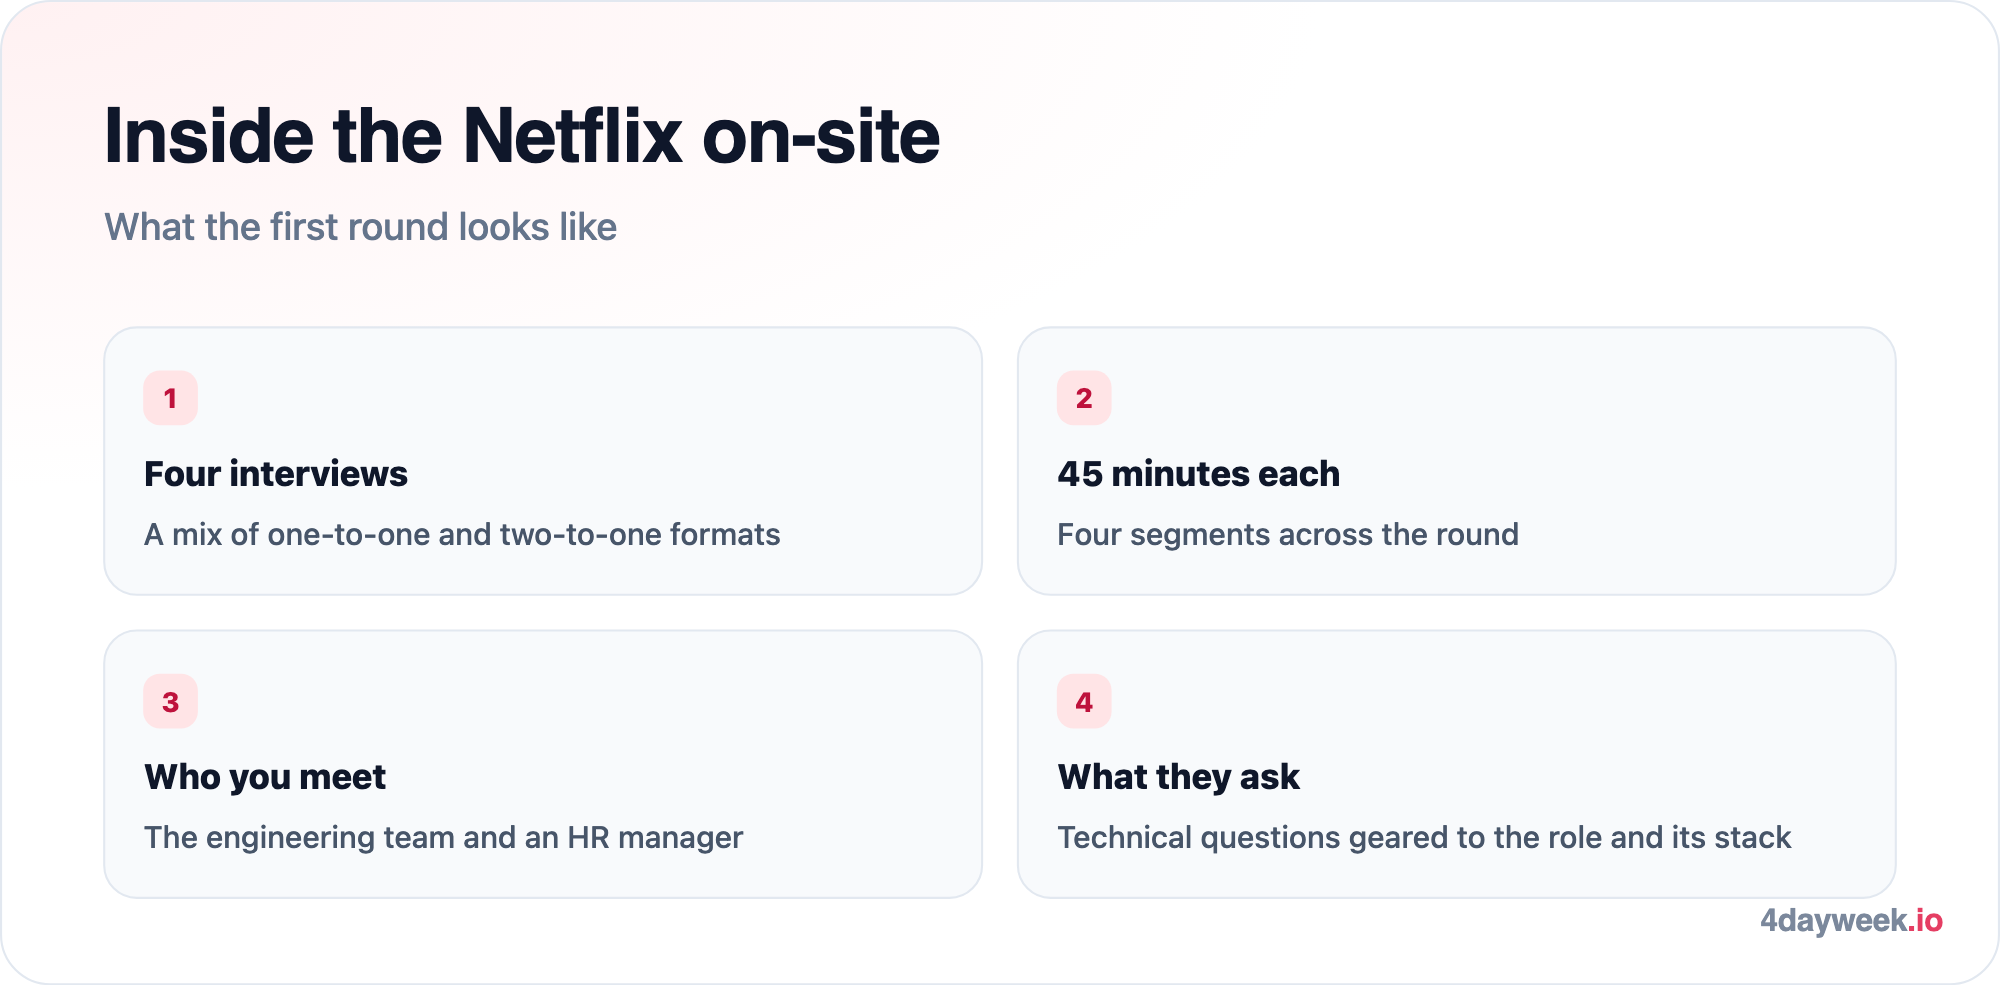This screenshot has height=985, width=2000.
Task: Click the Technical questions geared to role text
Action: [1424, 838]
